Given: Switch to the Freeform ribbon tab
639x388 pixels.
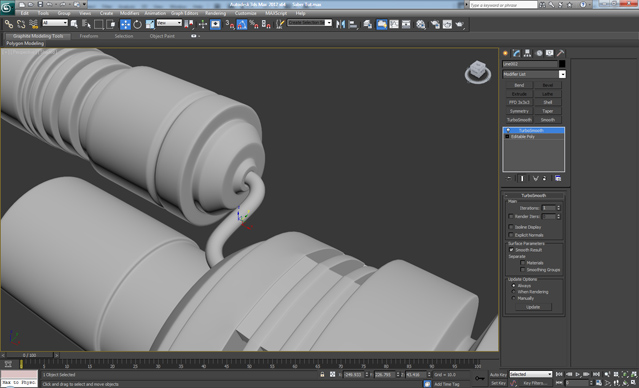Looking at the screenshot, I should 89,36.
